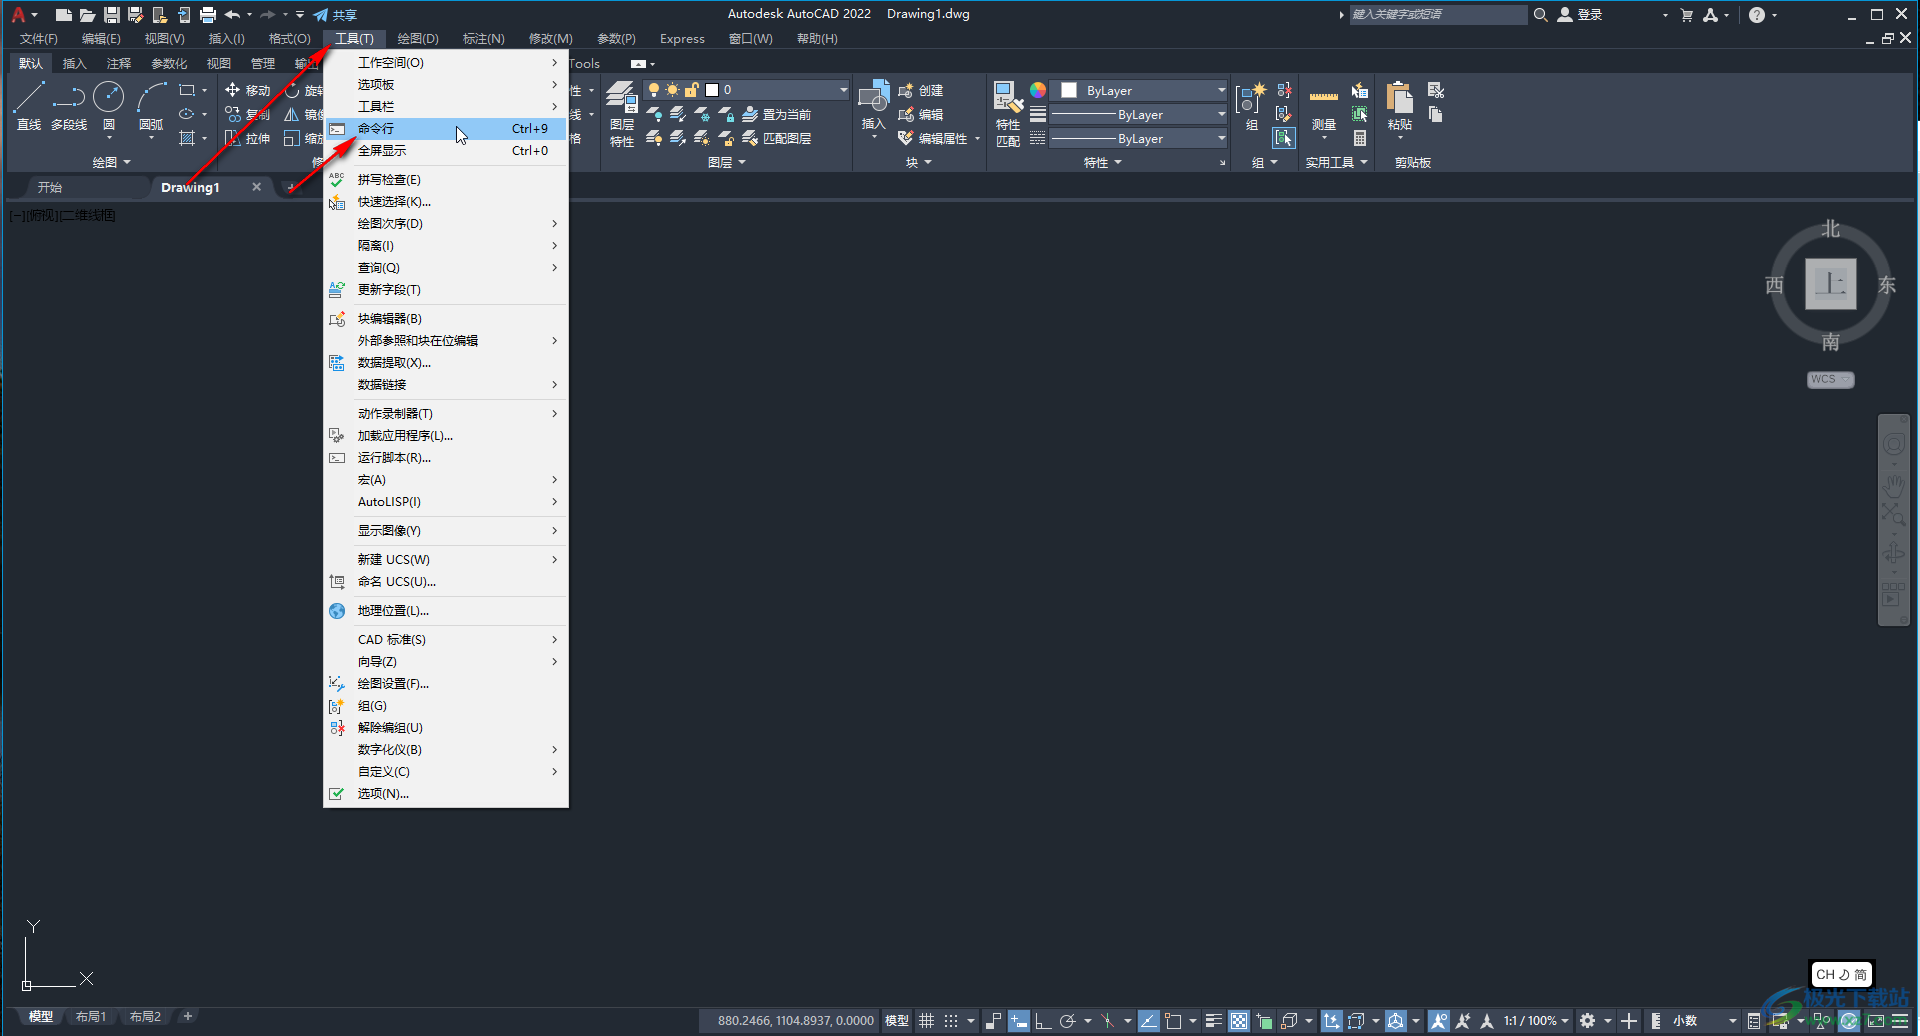1920x1036 pixels.
Task: Toggle snap mode dots in the status bar
Action: 951,1021
